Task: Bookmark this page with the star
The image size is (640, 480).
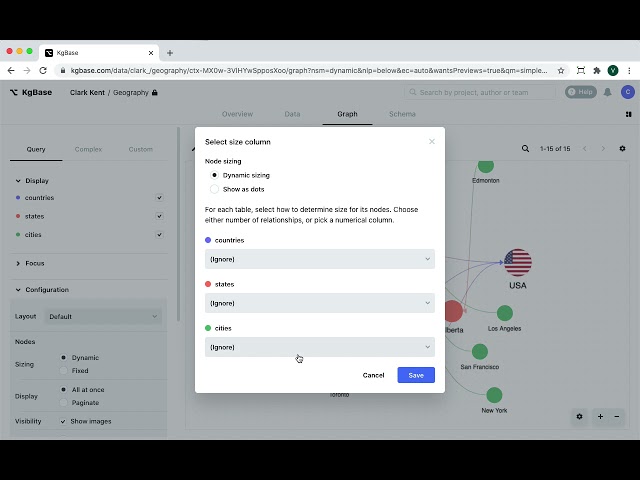Action: [561, 71]
